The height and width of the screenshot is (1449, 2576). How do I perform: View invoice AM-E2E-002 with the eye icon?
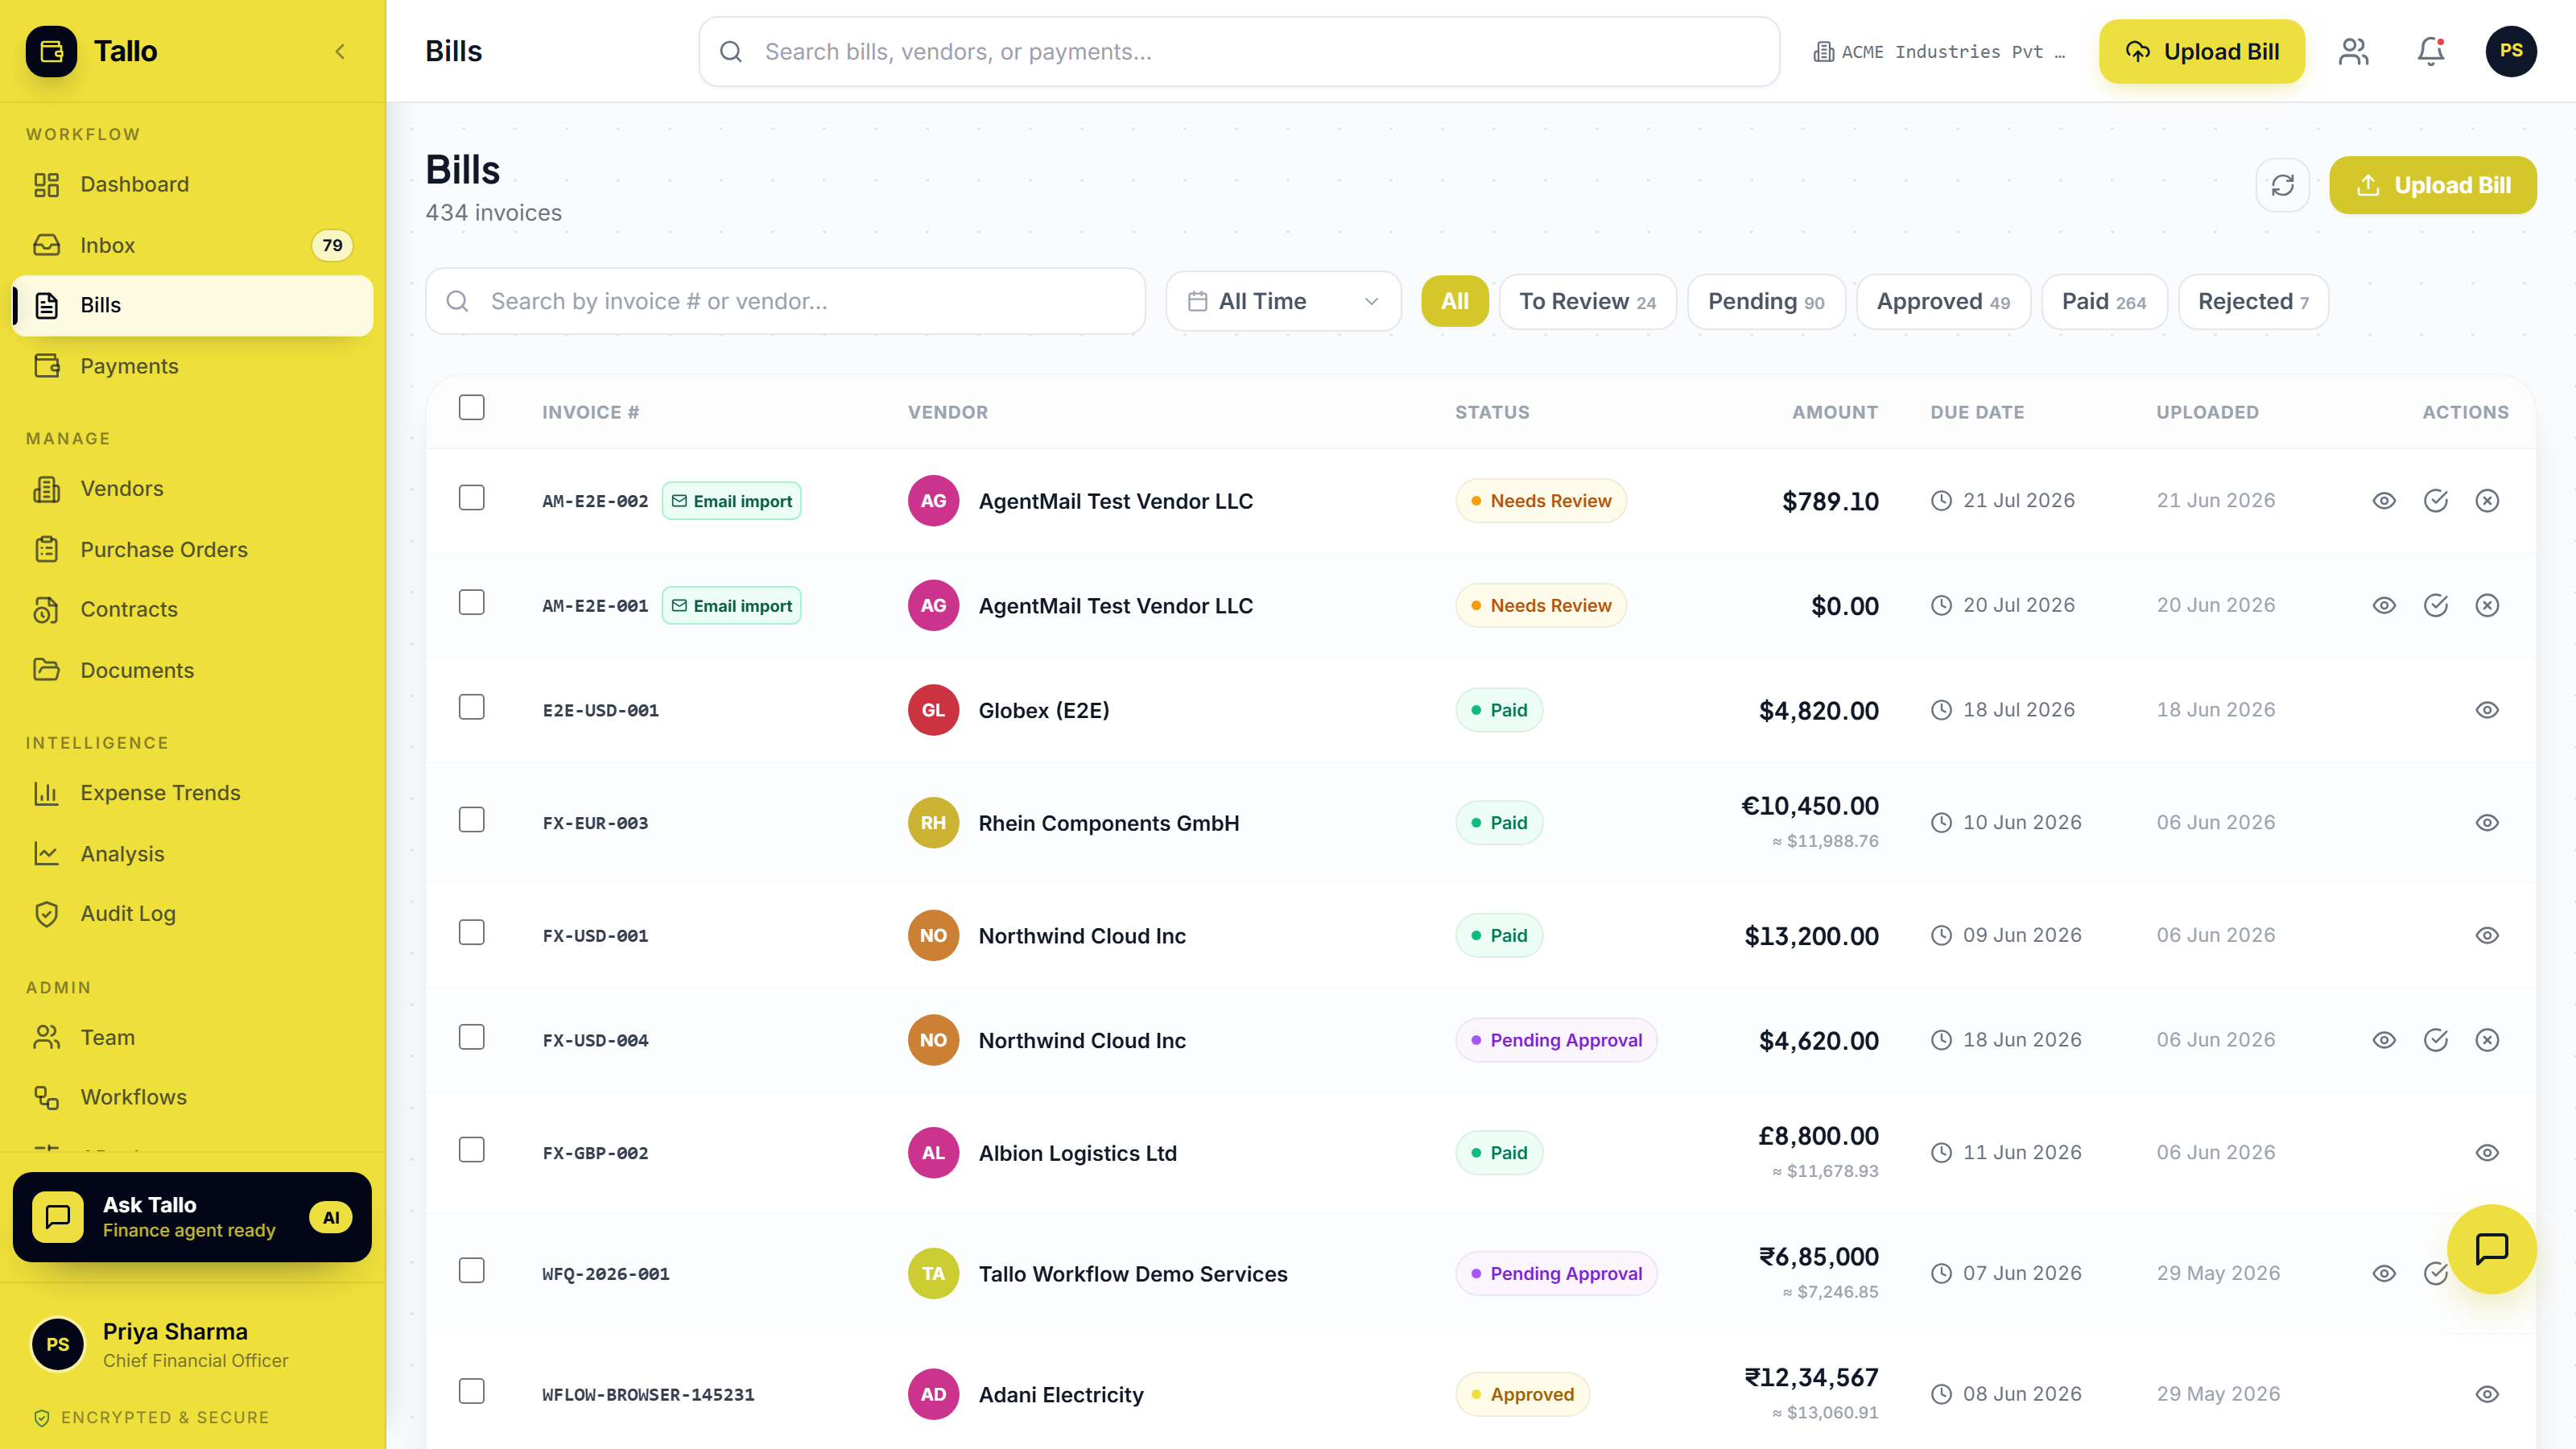[x=2384, y=501]
